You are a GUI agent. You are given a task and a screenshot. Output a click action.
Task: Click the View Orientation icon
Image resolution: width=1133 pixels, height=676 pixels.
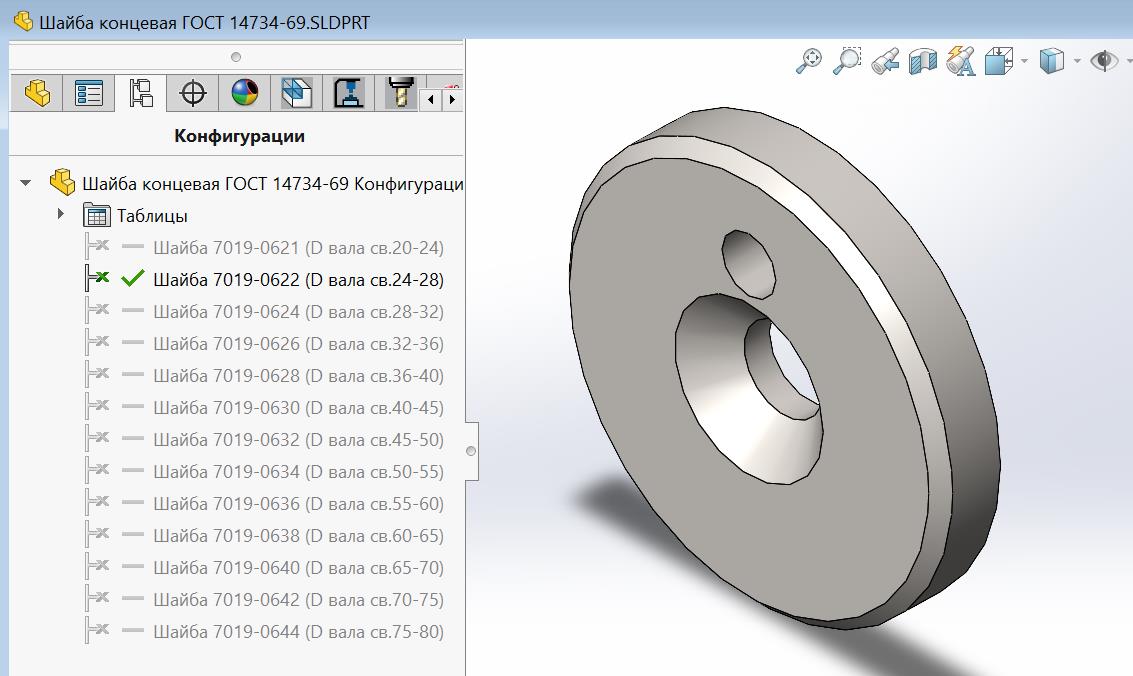tap(999, 61)
